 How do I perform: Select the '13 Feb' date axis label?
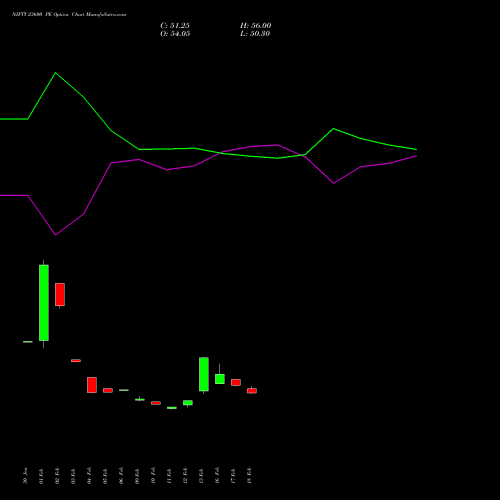[x=201, y=476]
